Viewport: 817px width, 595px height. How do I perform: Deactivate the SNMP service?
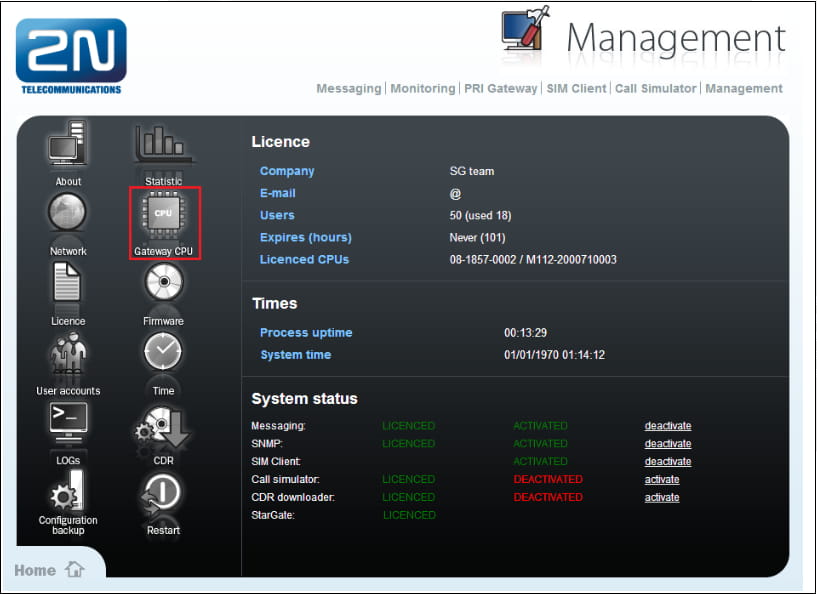pyautogui.click(x=668, y=443)
